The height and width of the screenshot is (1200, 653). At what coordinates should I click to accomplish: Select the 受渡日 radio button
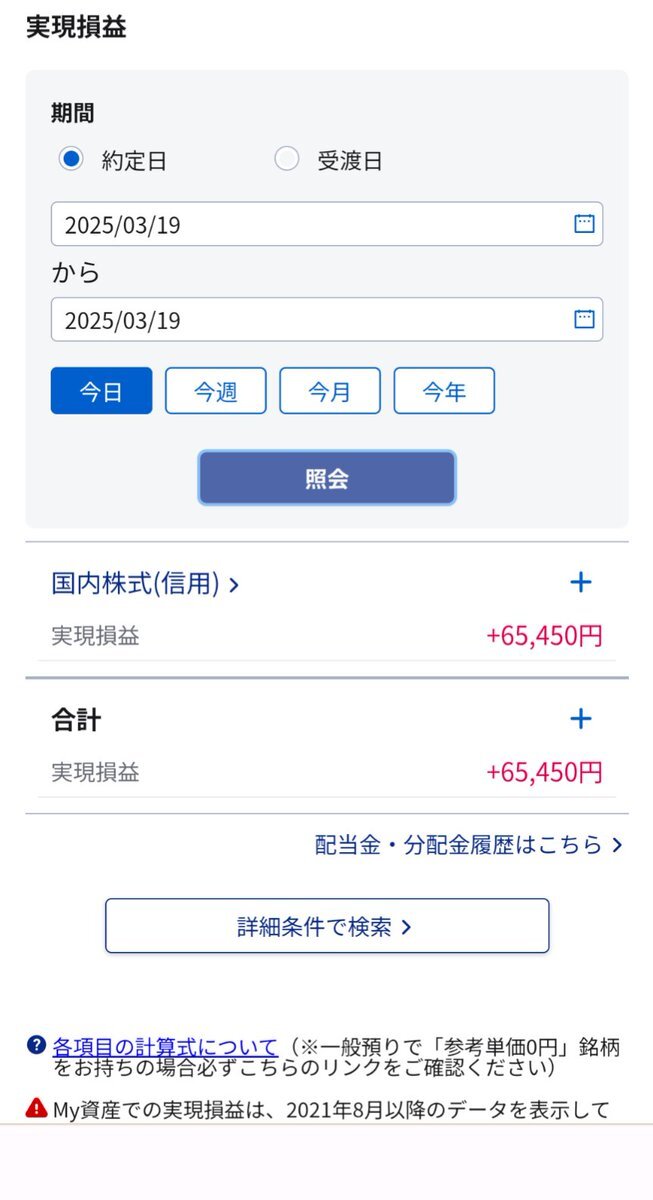pyautogui.click(x=287, y=158)
